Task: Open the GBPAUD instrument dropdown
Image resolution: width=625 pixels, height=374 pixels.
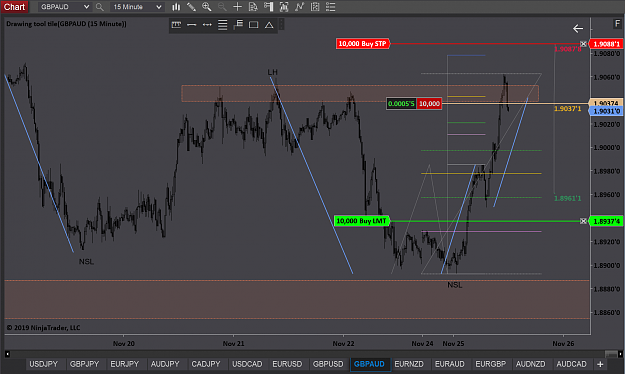Action: [65, 7]
